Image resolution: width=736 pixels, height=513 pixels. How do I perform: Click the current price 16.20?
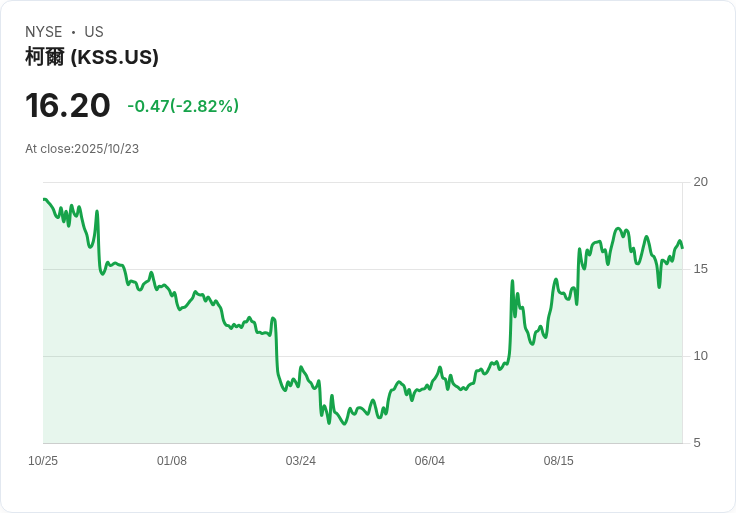coord(68,106)
